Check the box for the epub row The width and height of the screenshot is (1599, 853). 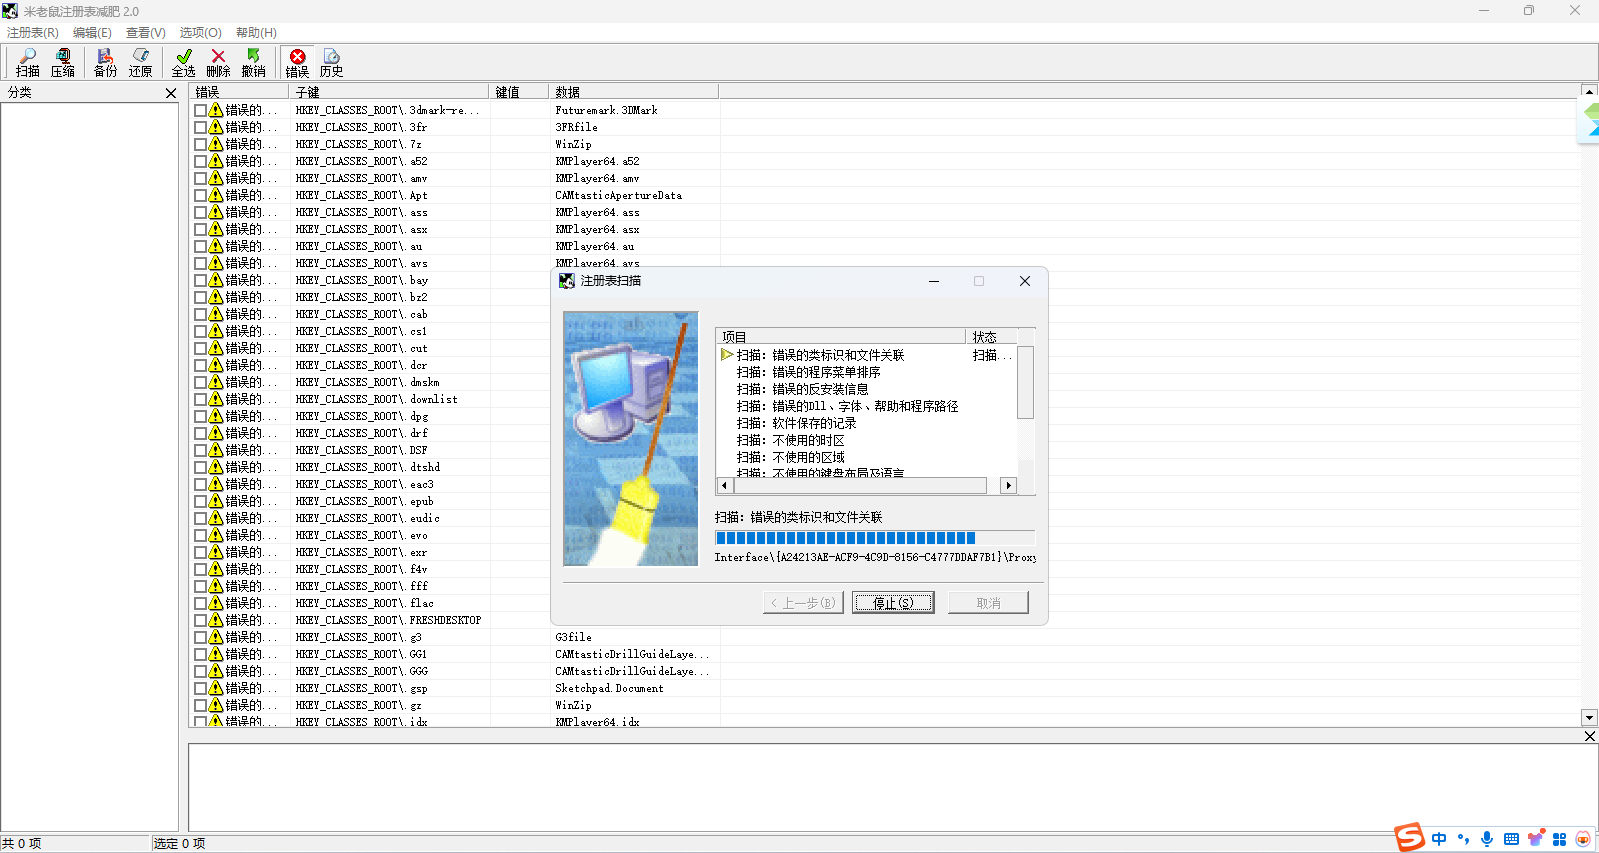pos(200,501)
